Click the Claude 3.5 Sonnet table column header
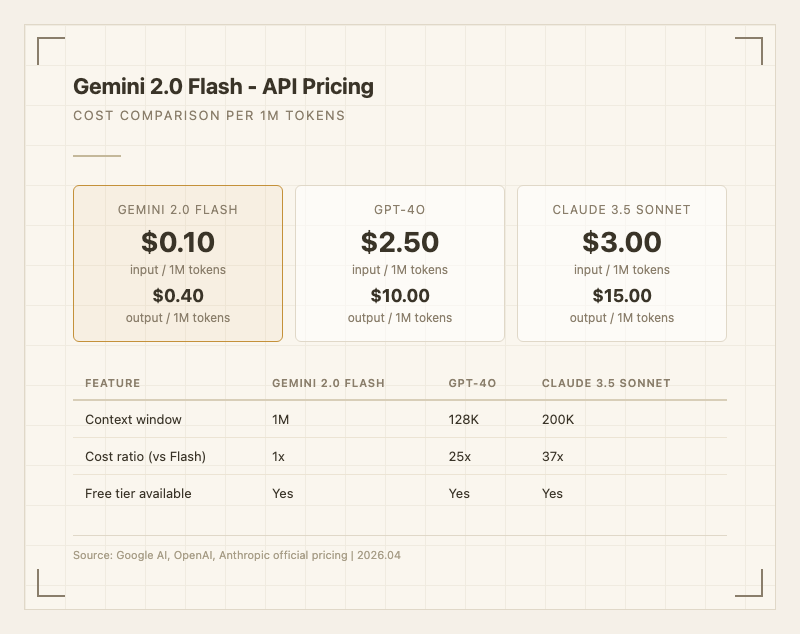Viewport: 800px width, 634px height. [606, 383]
